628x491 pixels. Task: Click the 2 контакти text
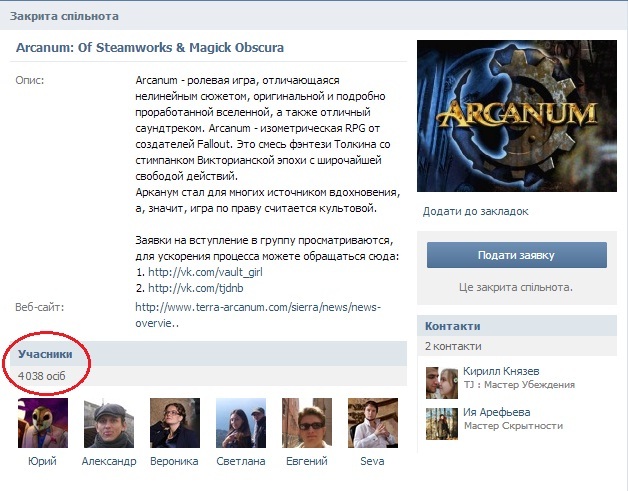453,346
